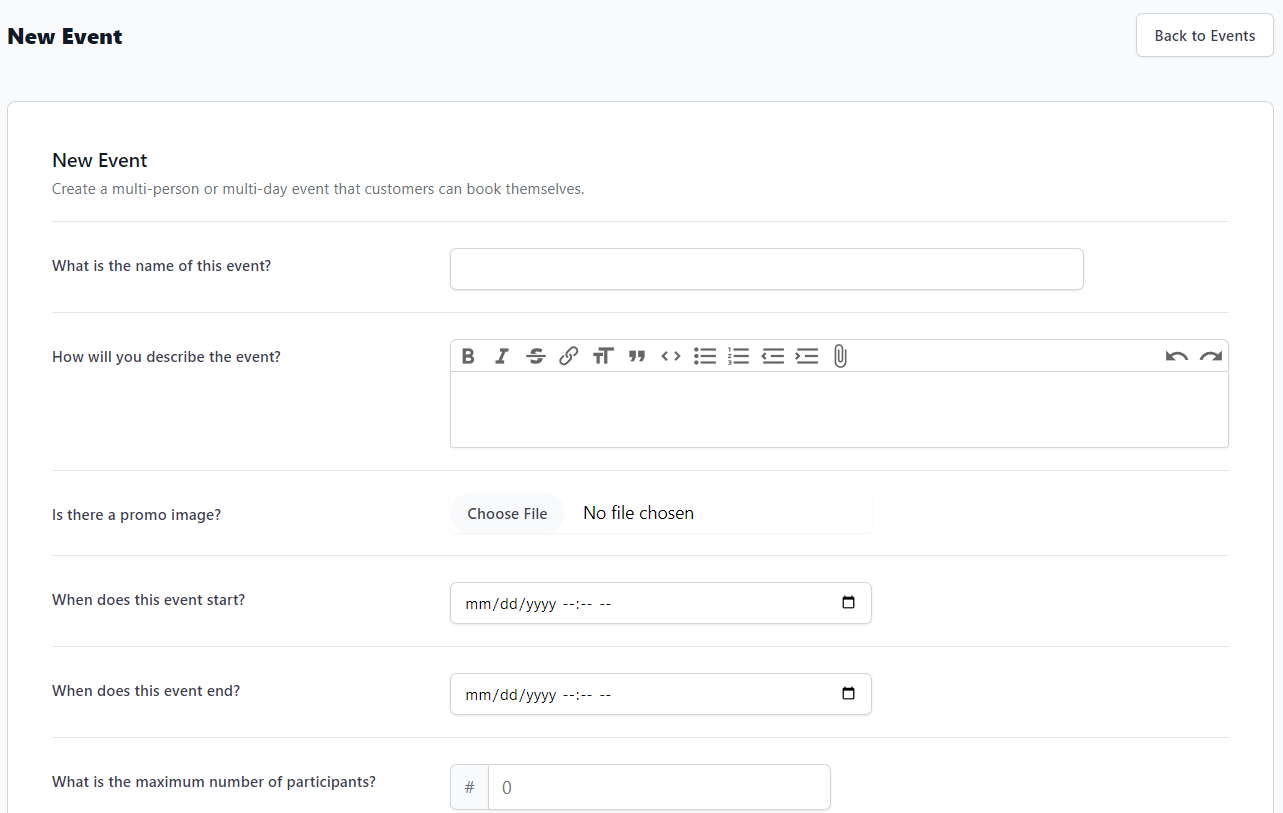Insert a block quote
Image resolution: width=1283 pixels, height=813 pixels.
tap(637, 356)
